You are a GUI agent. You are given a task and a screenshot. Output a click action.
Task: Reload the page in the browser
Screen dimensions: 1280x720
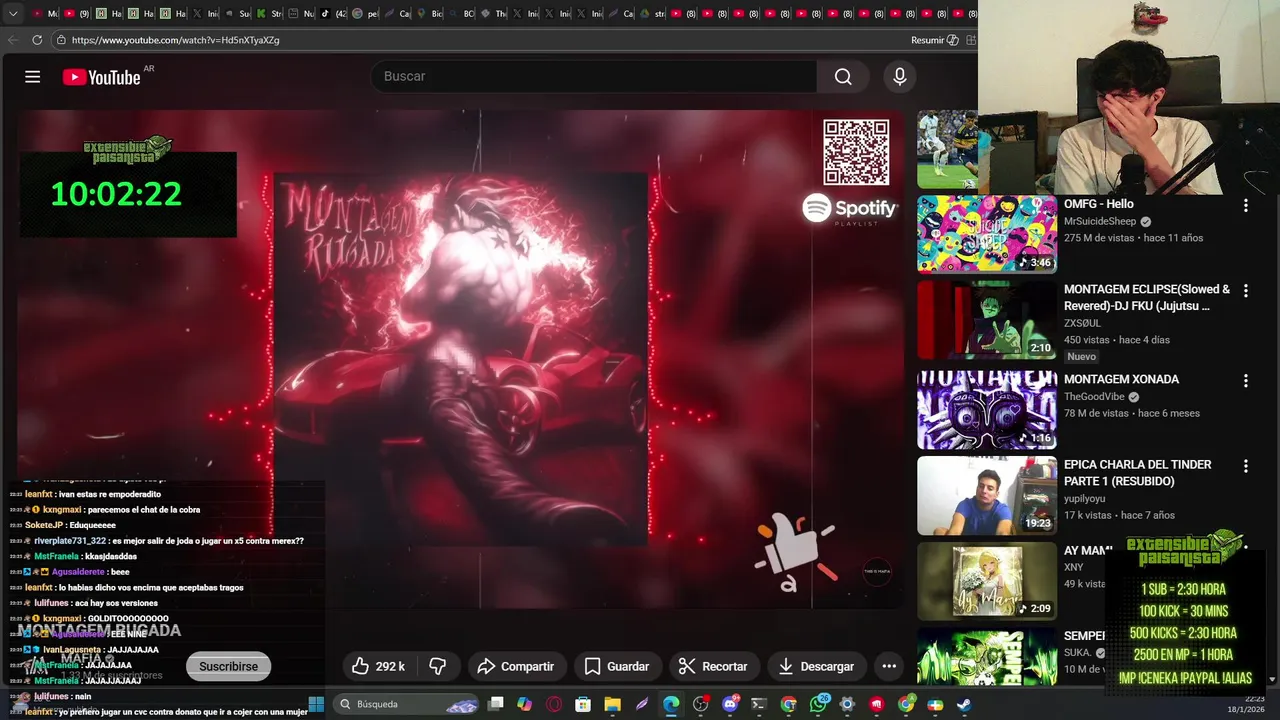click(x=37, y=40)
